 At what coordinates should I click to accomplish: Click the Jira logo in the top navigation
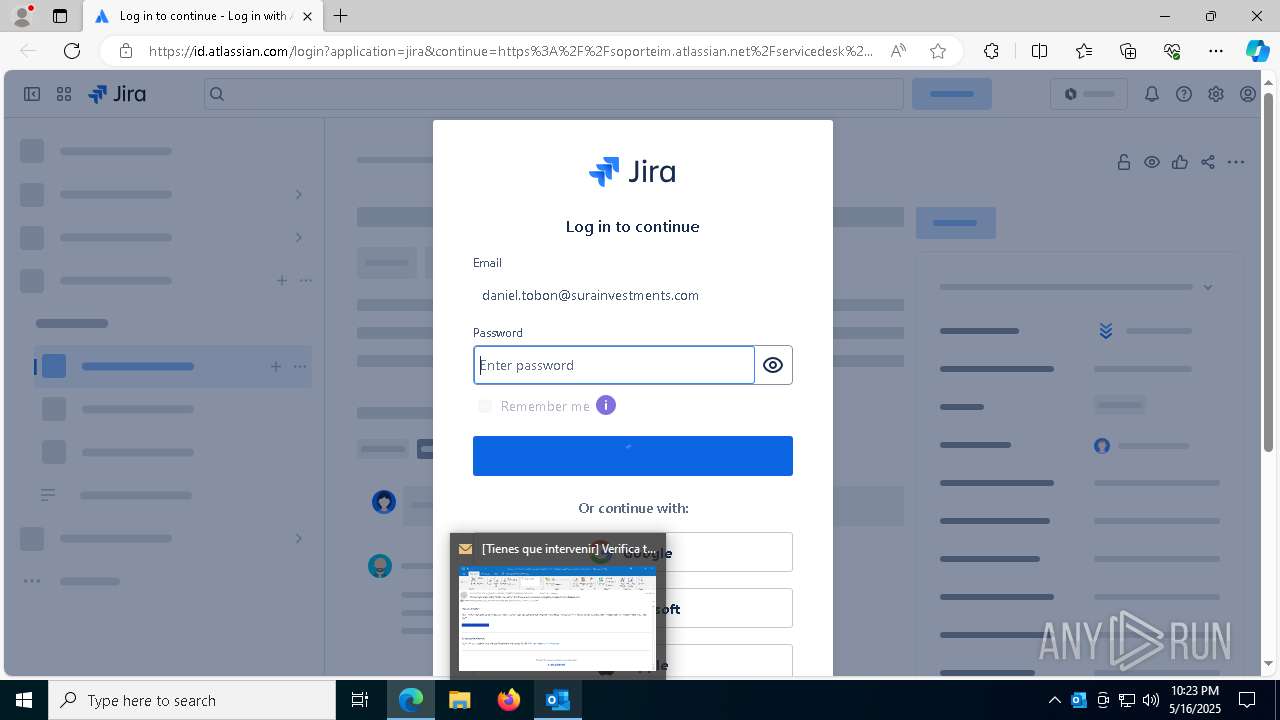click(117, 94)
